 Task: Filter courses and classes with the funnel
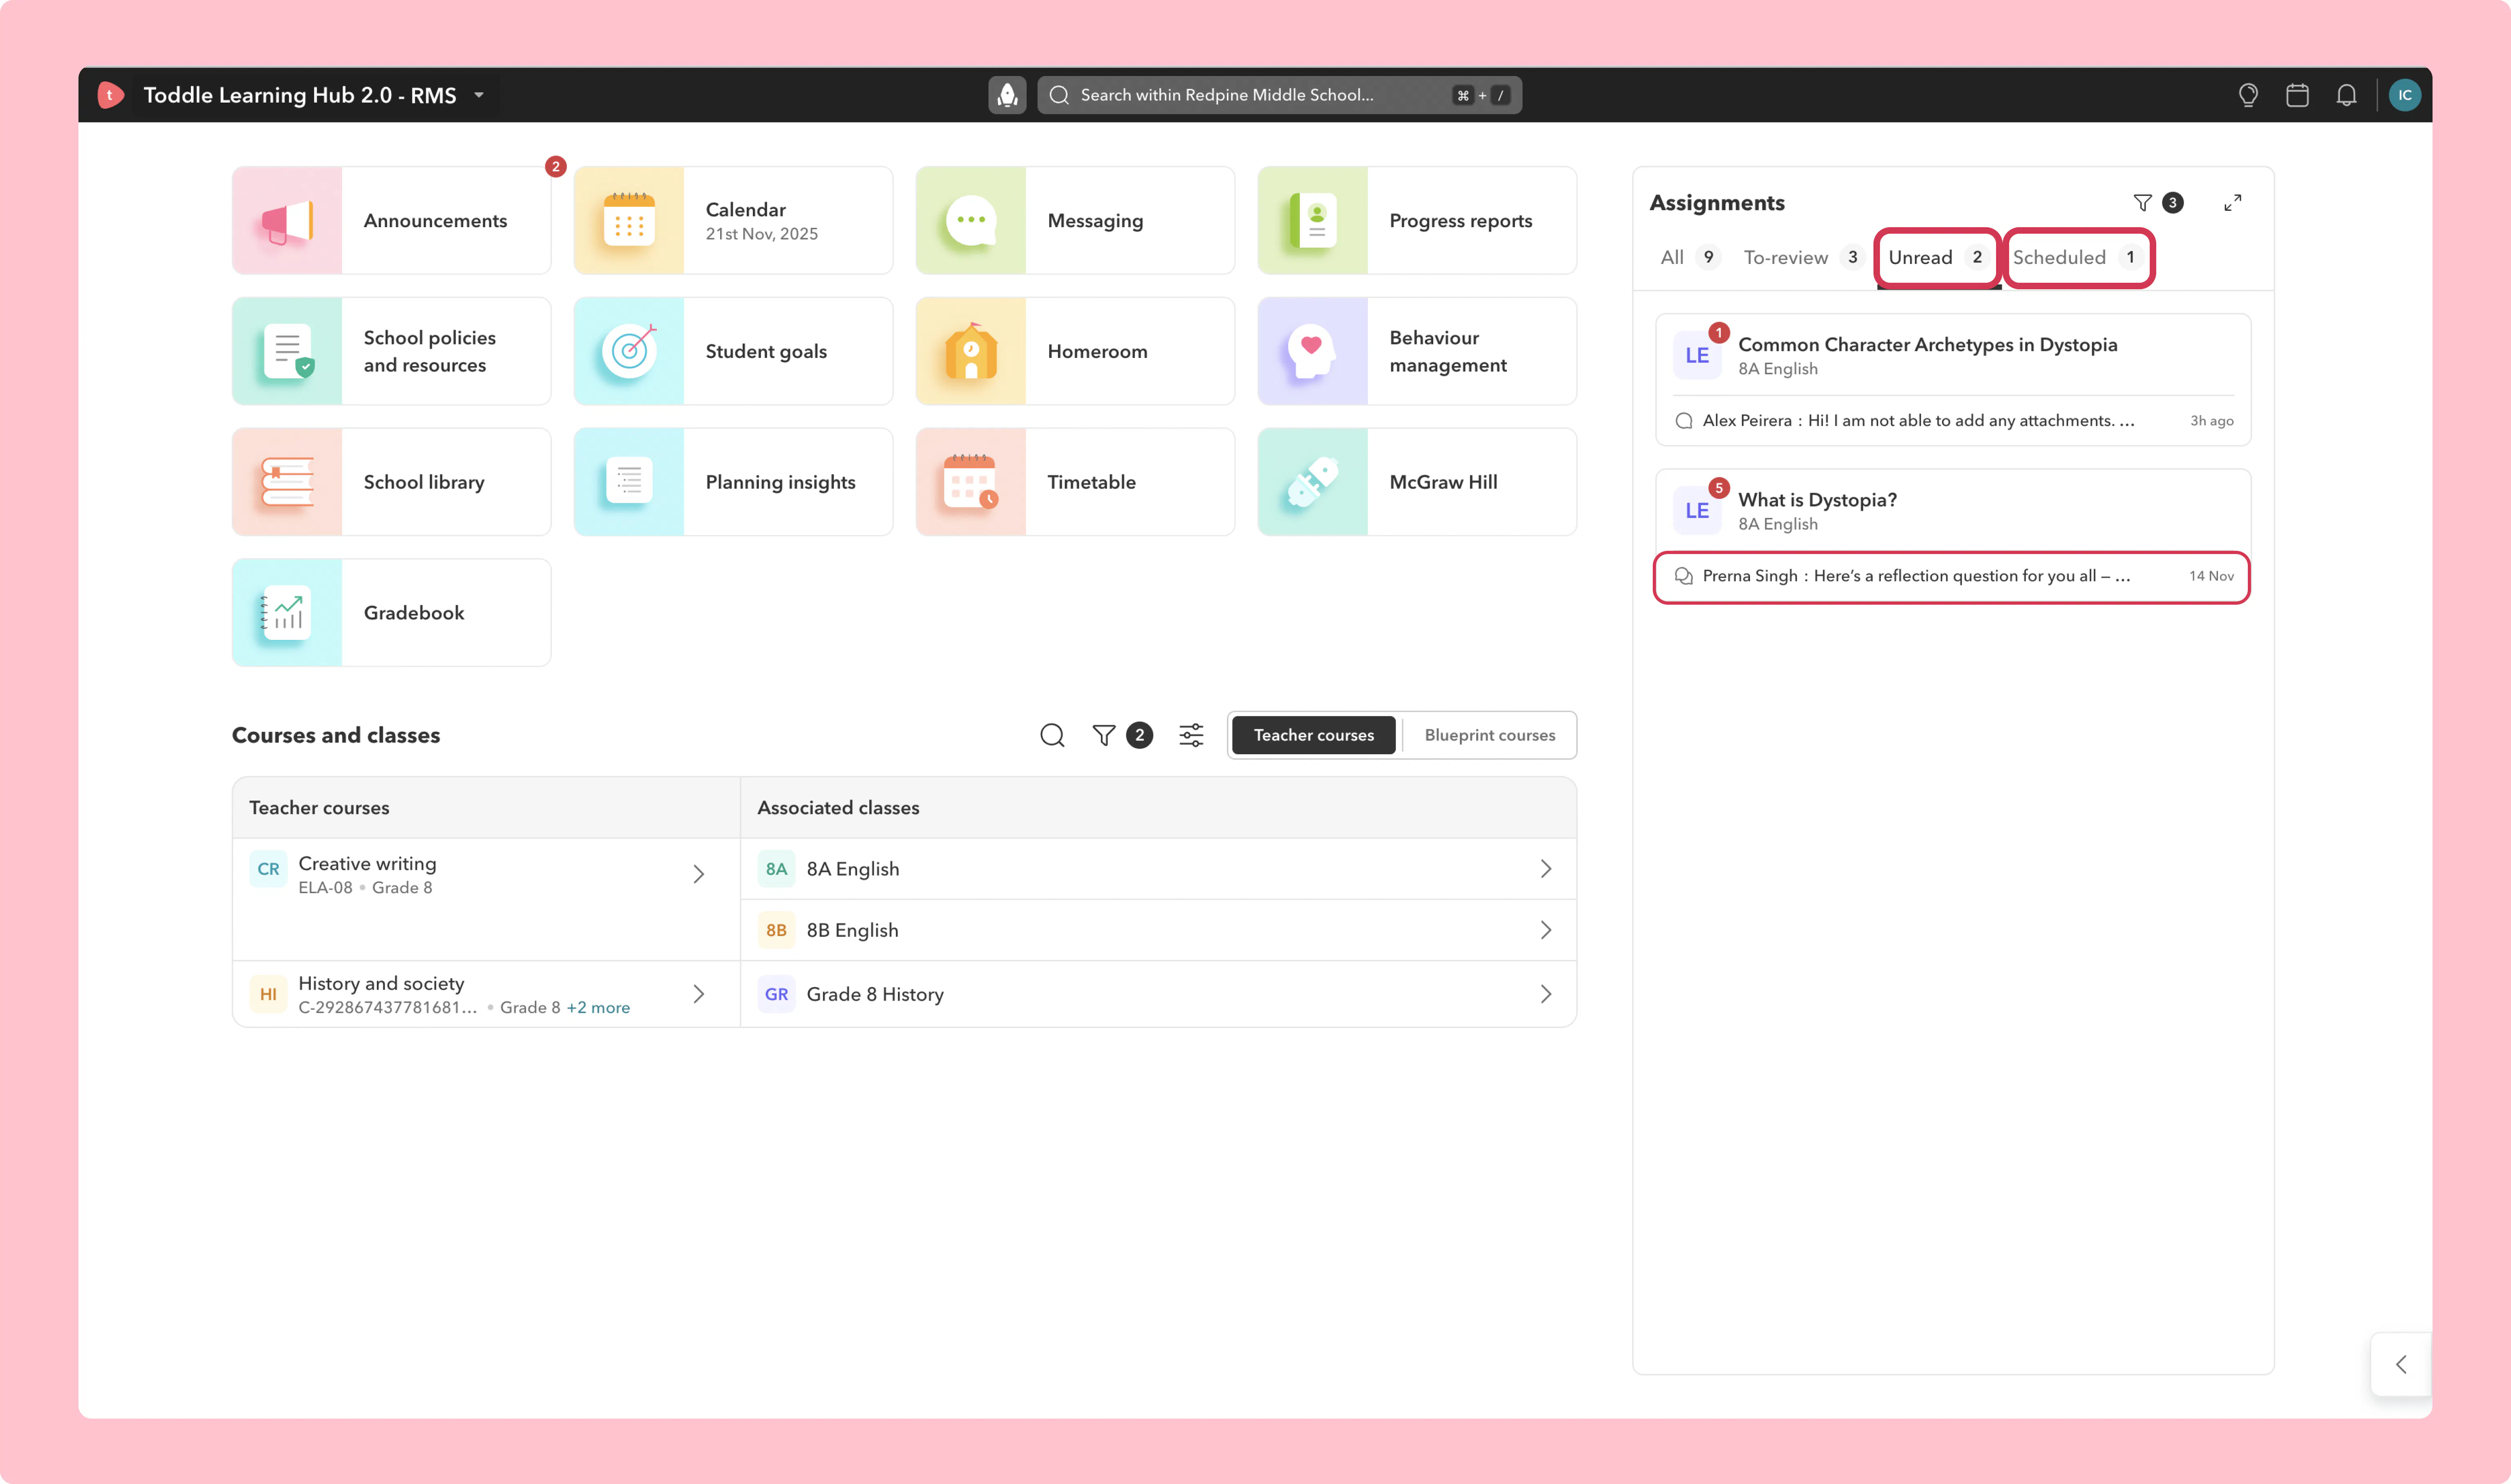(1104, 736)
